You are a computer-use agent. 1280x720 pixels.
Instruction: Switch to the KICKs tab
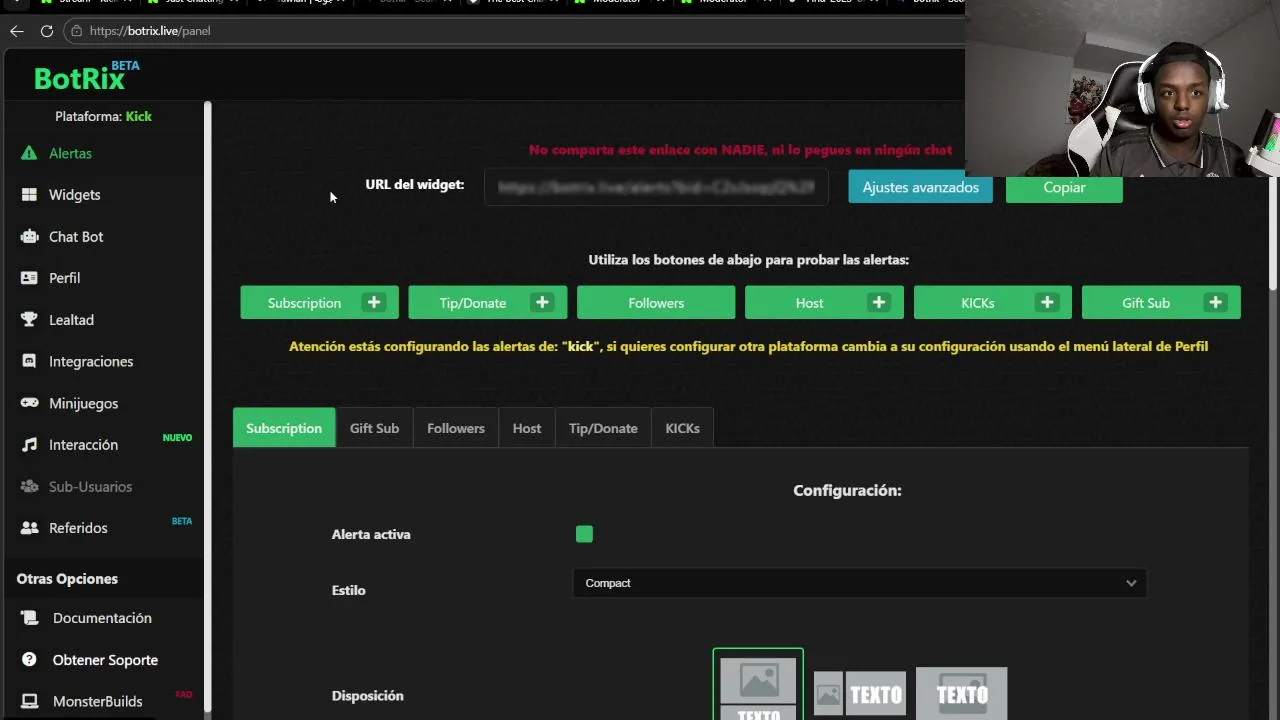[682, 428]
